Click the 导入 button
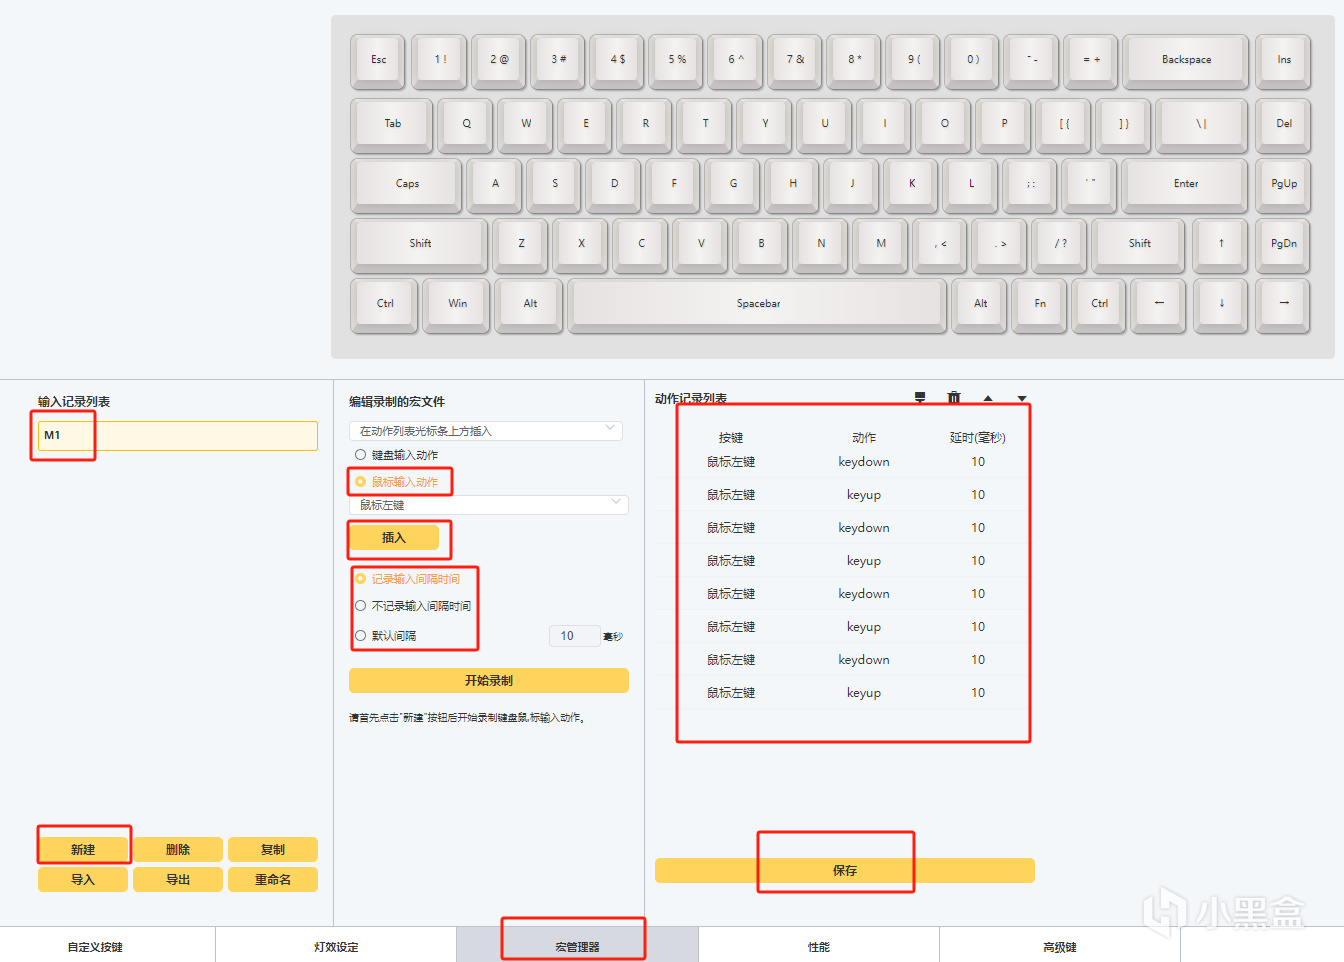This screenshot has width=1344, height=962. 83,879
